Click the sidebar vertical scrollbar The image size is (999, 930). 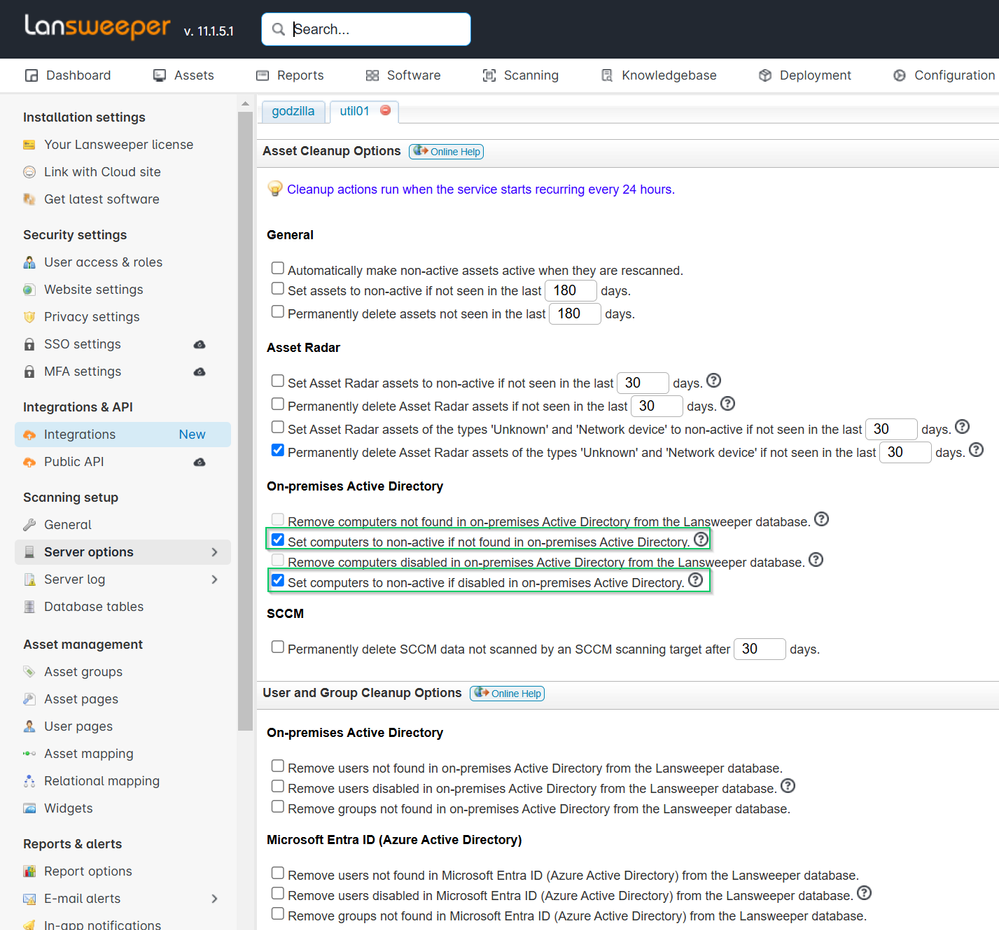(245, 400)
